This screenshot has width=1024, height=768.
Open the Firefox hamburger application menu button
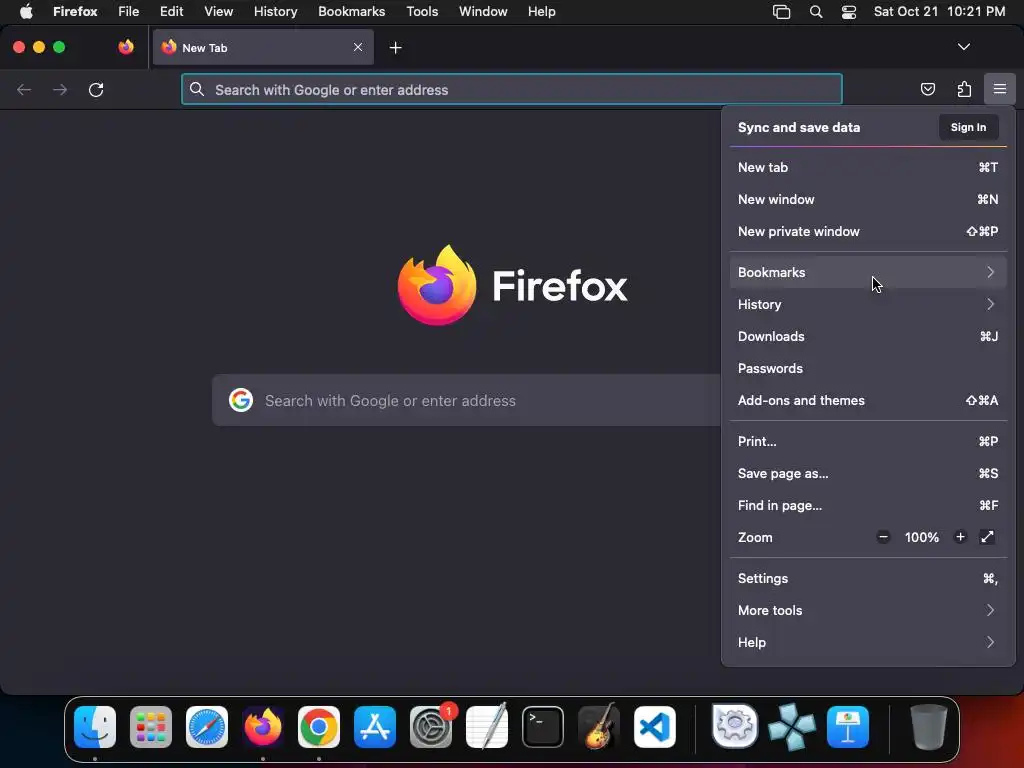click(999, 89)
